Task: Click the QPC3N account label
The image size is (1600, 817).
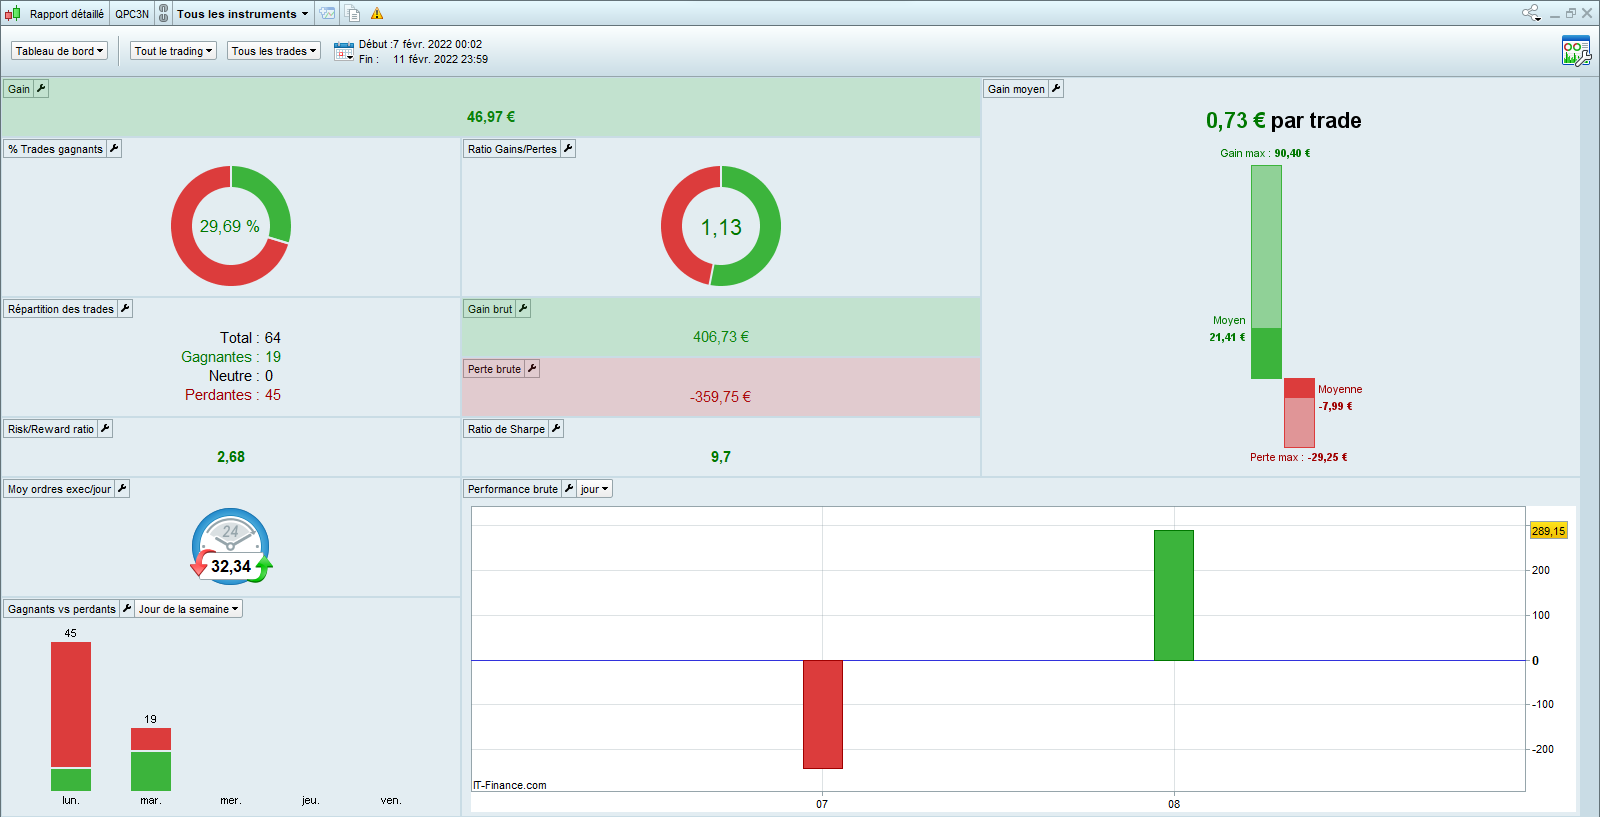Action: click(132, 14)
